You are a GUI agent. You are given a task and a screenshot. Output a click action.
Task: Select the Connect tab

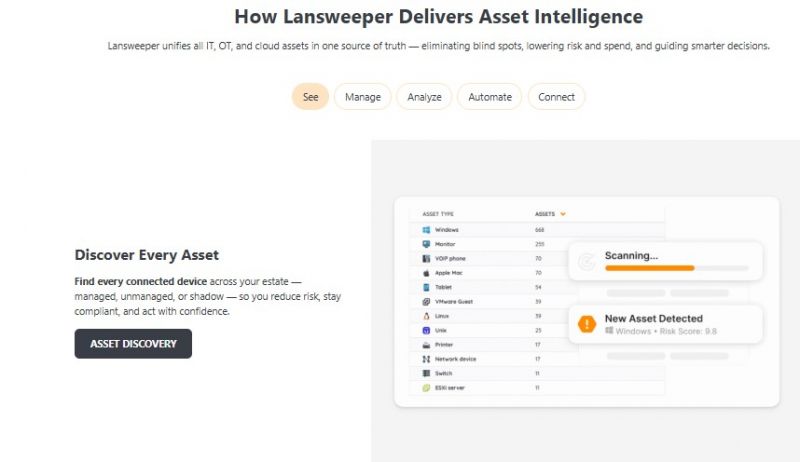[x=556, y=96]
